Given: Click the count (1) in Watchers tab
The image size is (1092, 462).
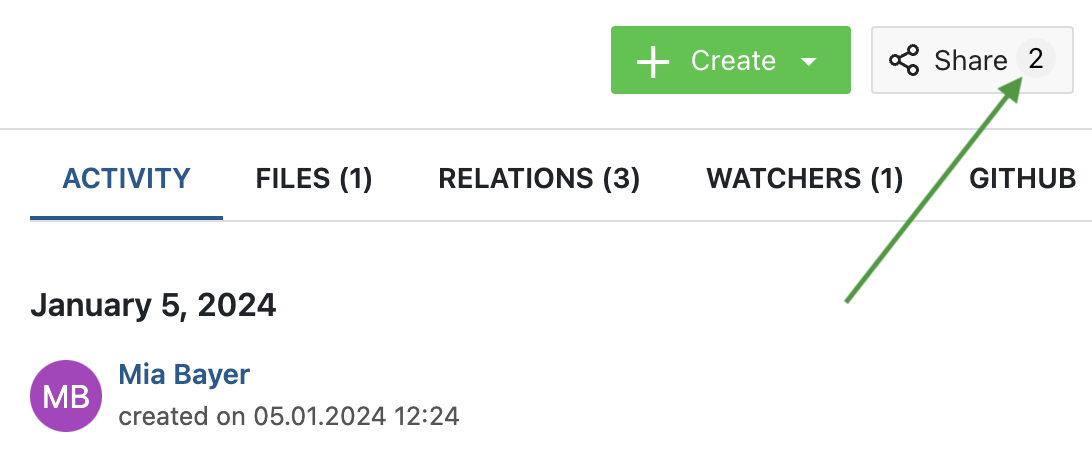Looking at the screenshot, I should [885, 179].
